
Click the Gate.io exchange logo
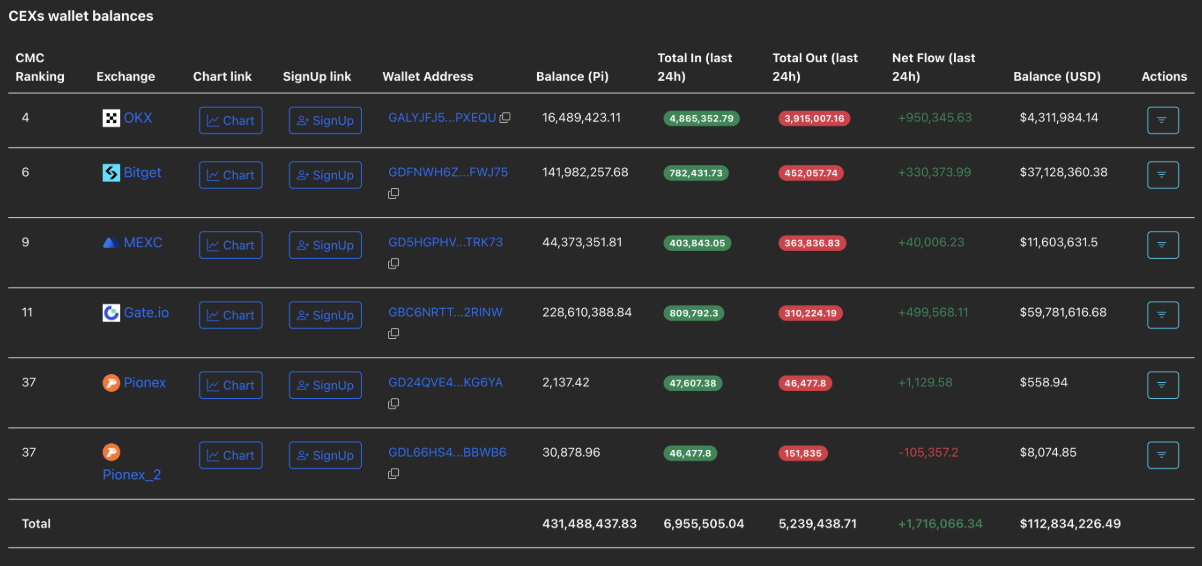111,313
